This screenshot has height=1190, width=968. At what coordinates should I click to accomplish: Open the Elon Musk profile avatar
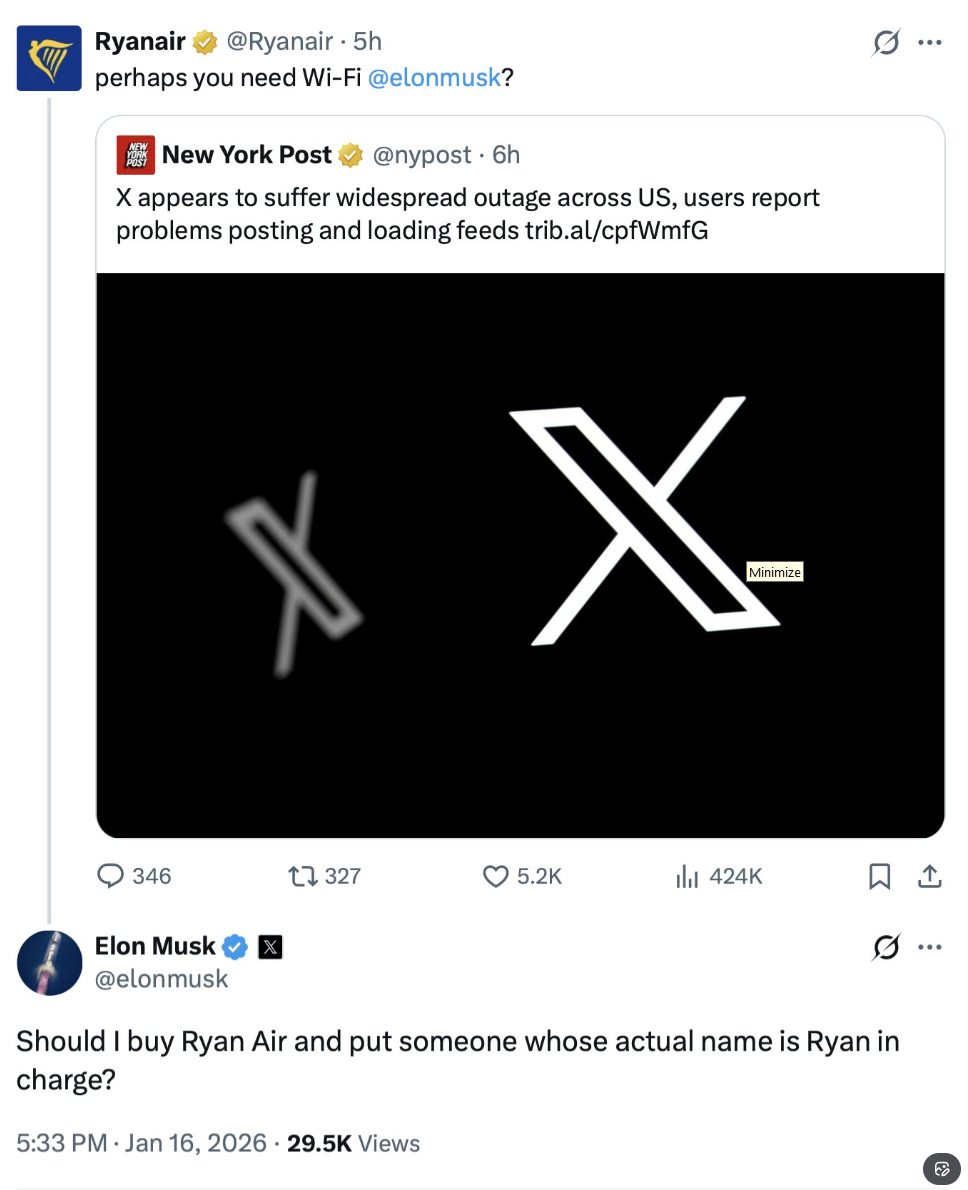49,962
